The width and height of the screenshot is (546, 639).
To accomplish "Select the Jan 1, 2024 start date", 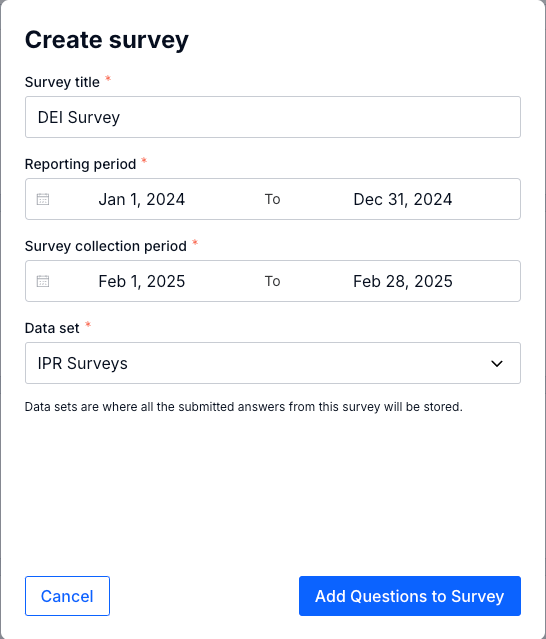I will point(141,199).
